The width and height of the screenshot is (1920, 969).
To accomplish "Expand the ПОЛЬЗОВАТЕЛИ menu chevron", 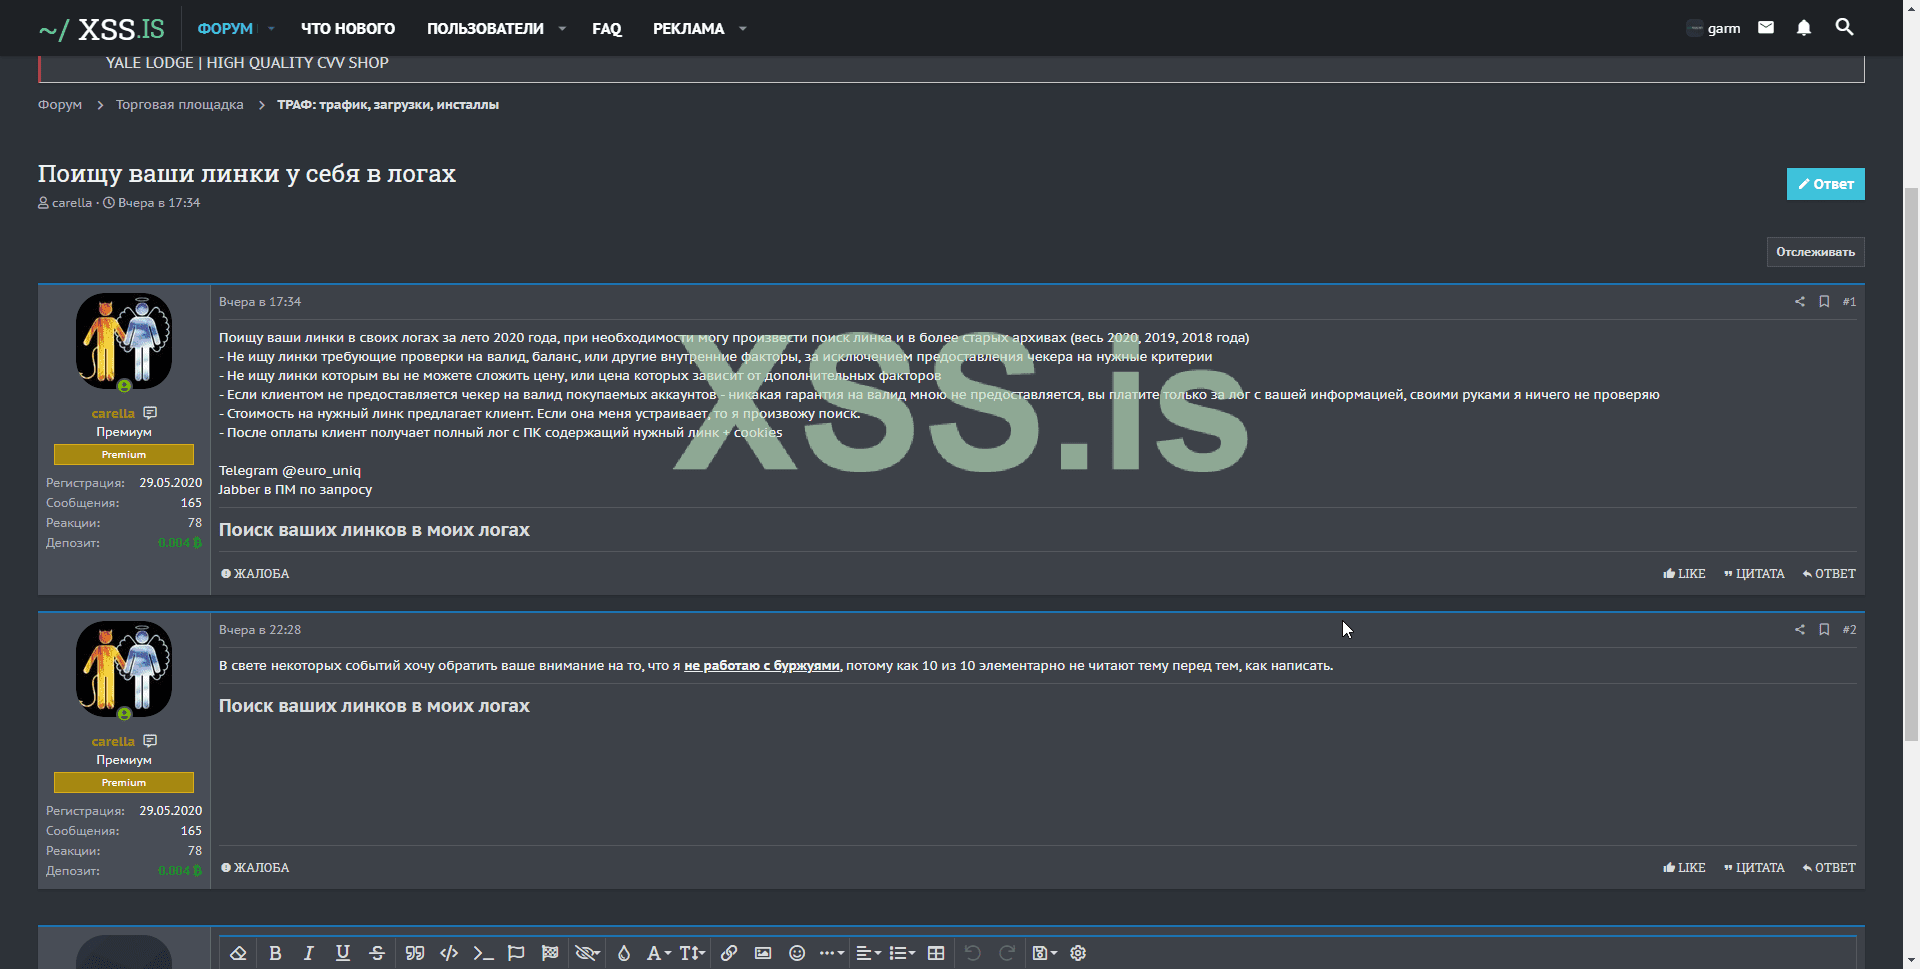I will pyautogui.click(x=562, y=28).
